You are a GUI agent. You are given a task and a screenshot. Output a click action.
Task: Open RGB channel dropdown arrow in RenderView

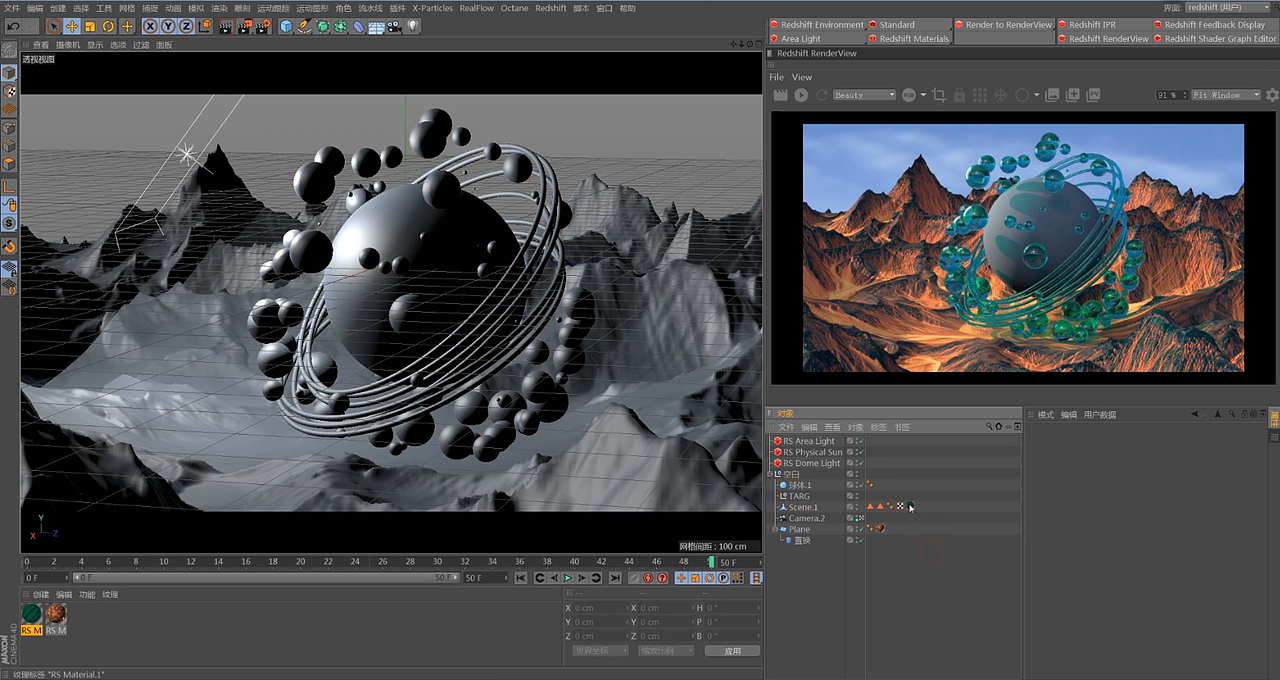point(923,95)
